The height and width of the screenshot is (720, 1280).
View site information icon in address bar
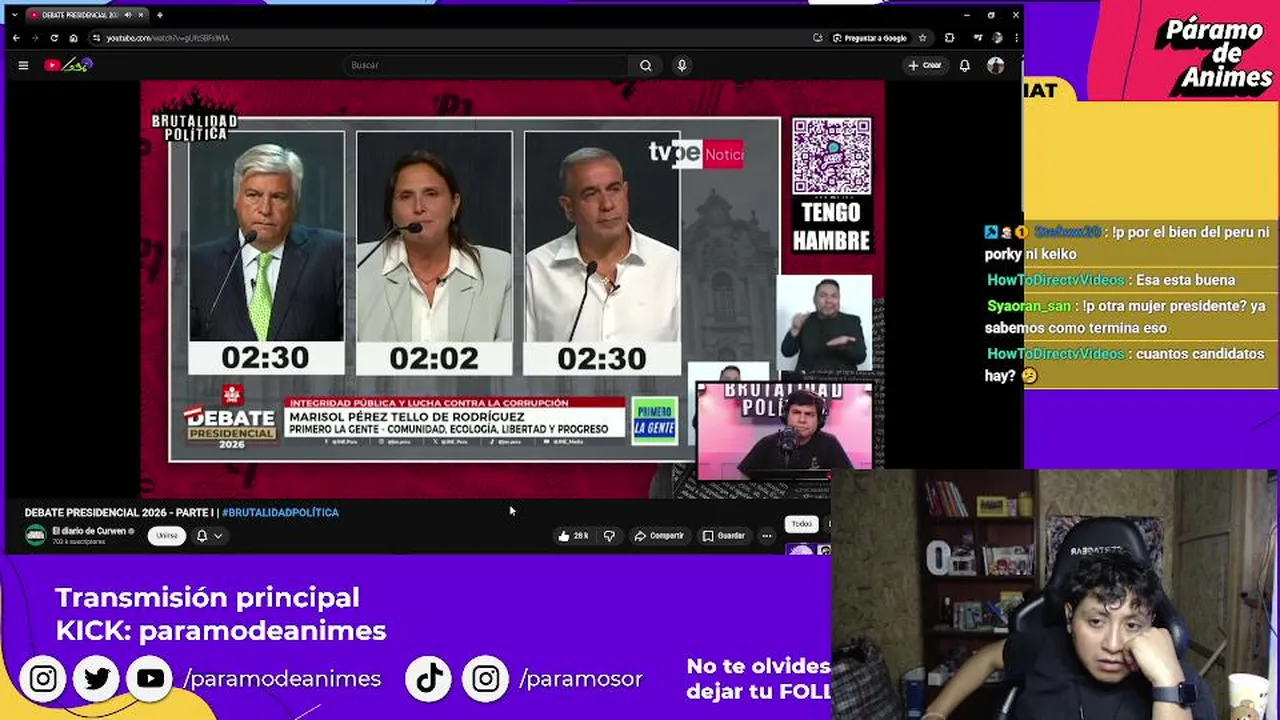(x=96, y=38)
